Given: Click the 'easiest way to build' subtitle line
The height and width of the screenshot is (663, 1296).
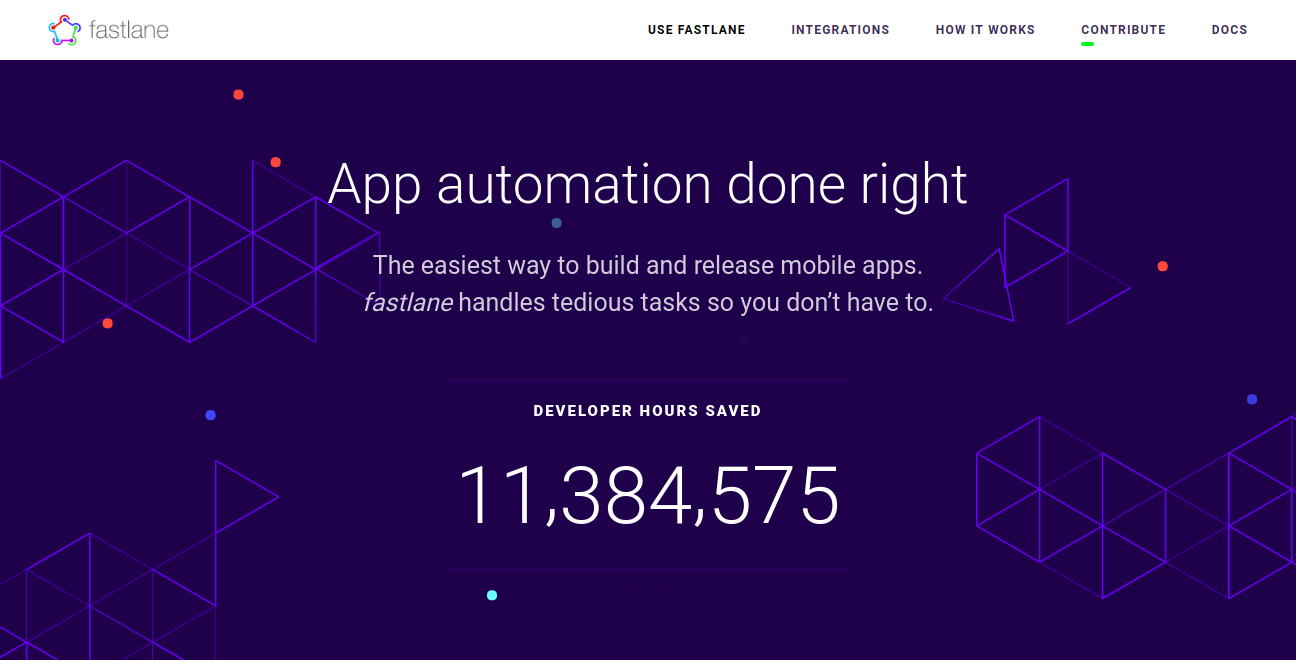Looking at the screenshot, I should pos(648,266).
